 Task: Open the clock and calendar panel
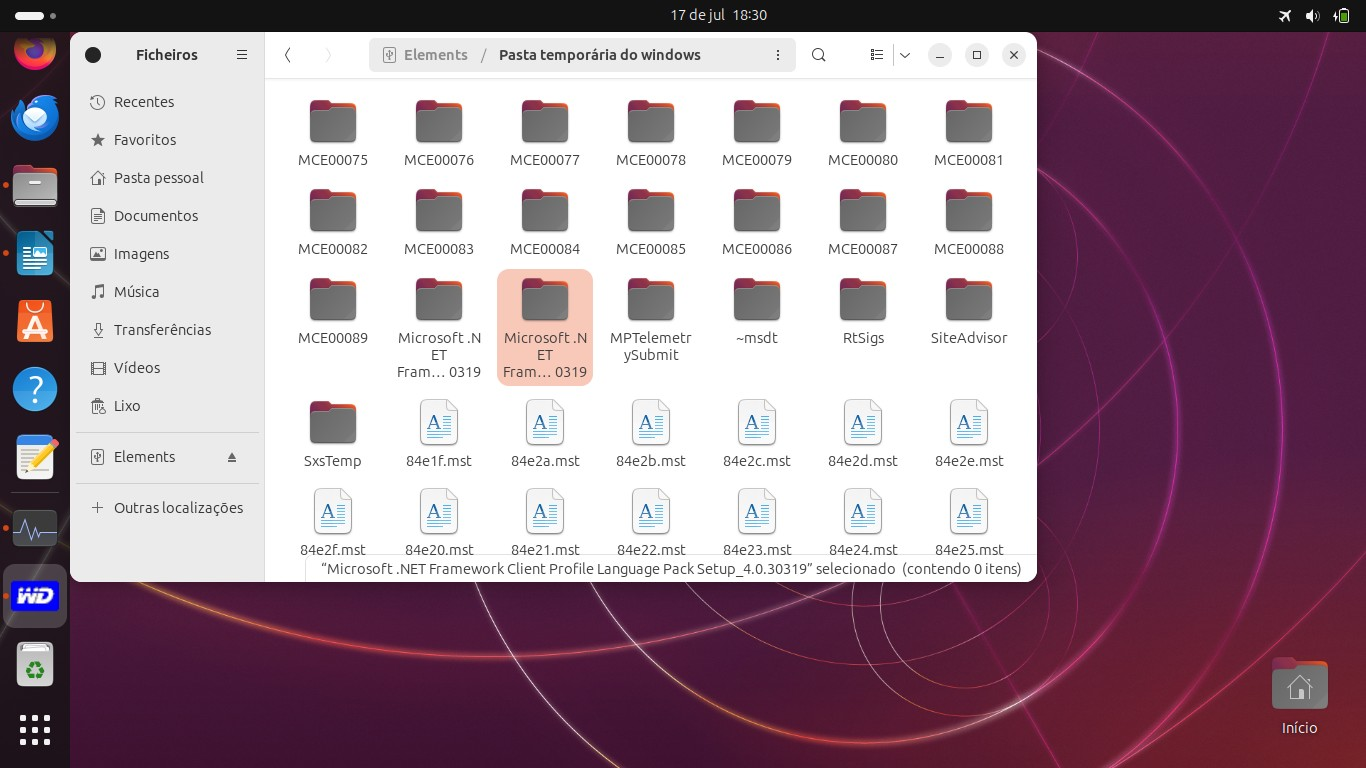[718, 15]
